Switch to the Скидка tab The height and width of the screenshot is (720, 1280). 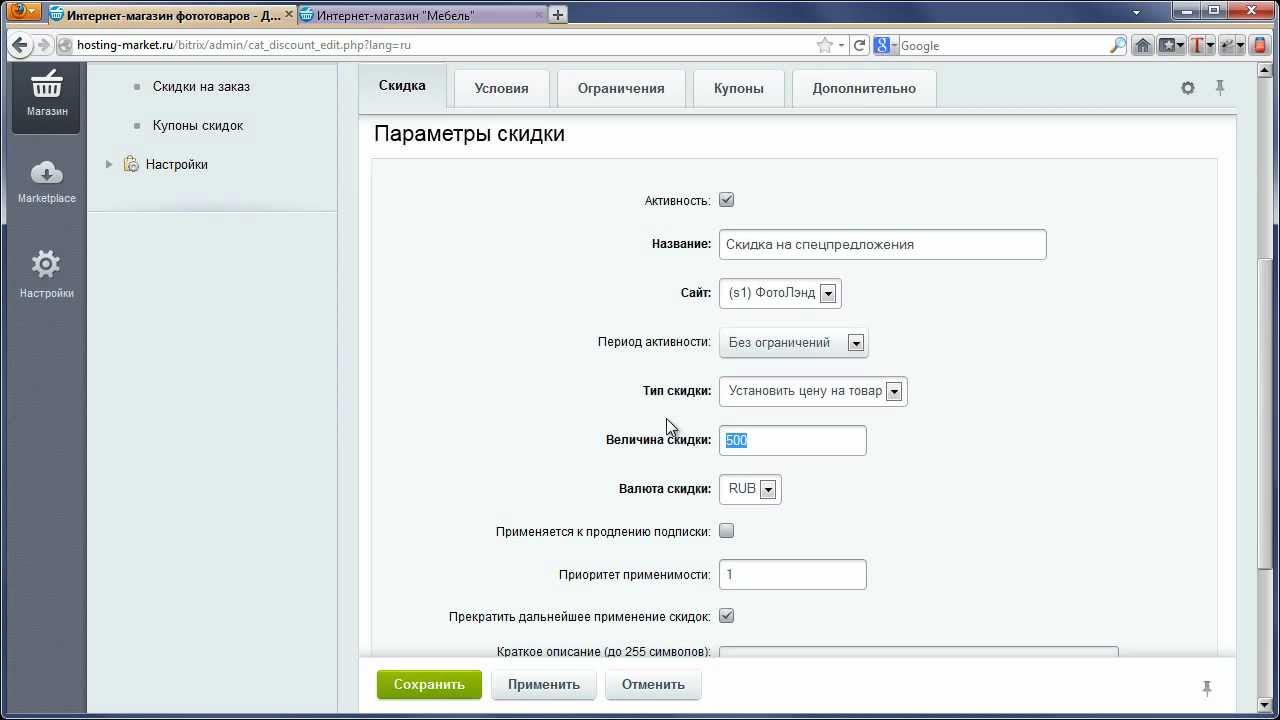[402, 86]
